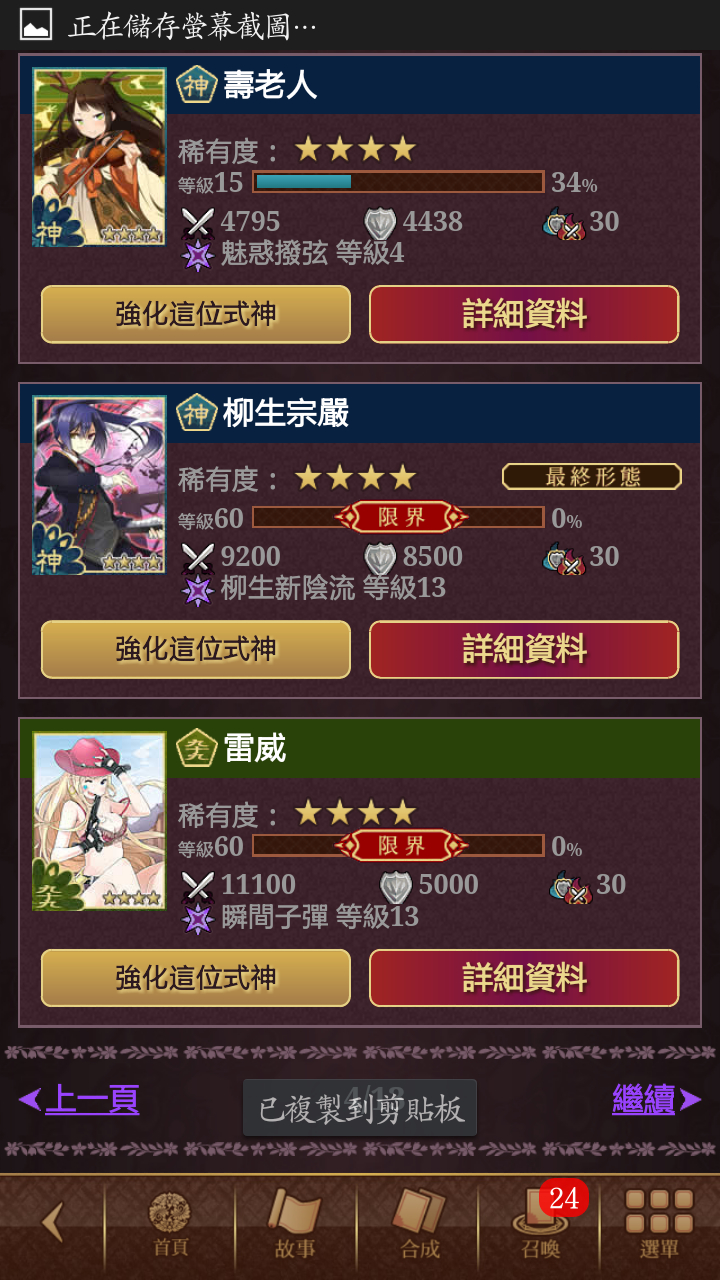Image resolution: width=720 pixels, height=1280 pixels.
Task: Tap 雷威 sword attack icon 11100
Action: tap(198, 886)
